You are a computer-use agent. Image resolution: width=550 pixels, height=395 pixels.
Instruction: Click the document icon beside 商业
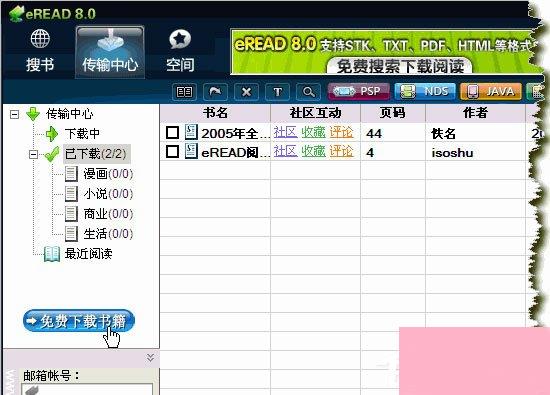point(71,214)
